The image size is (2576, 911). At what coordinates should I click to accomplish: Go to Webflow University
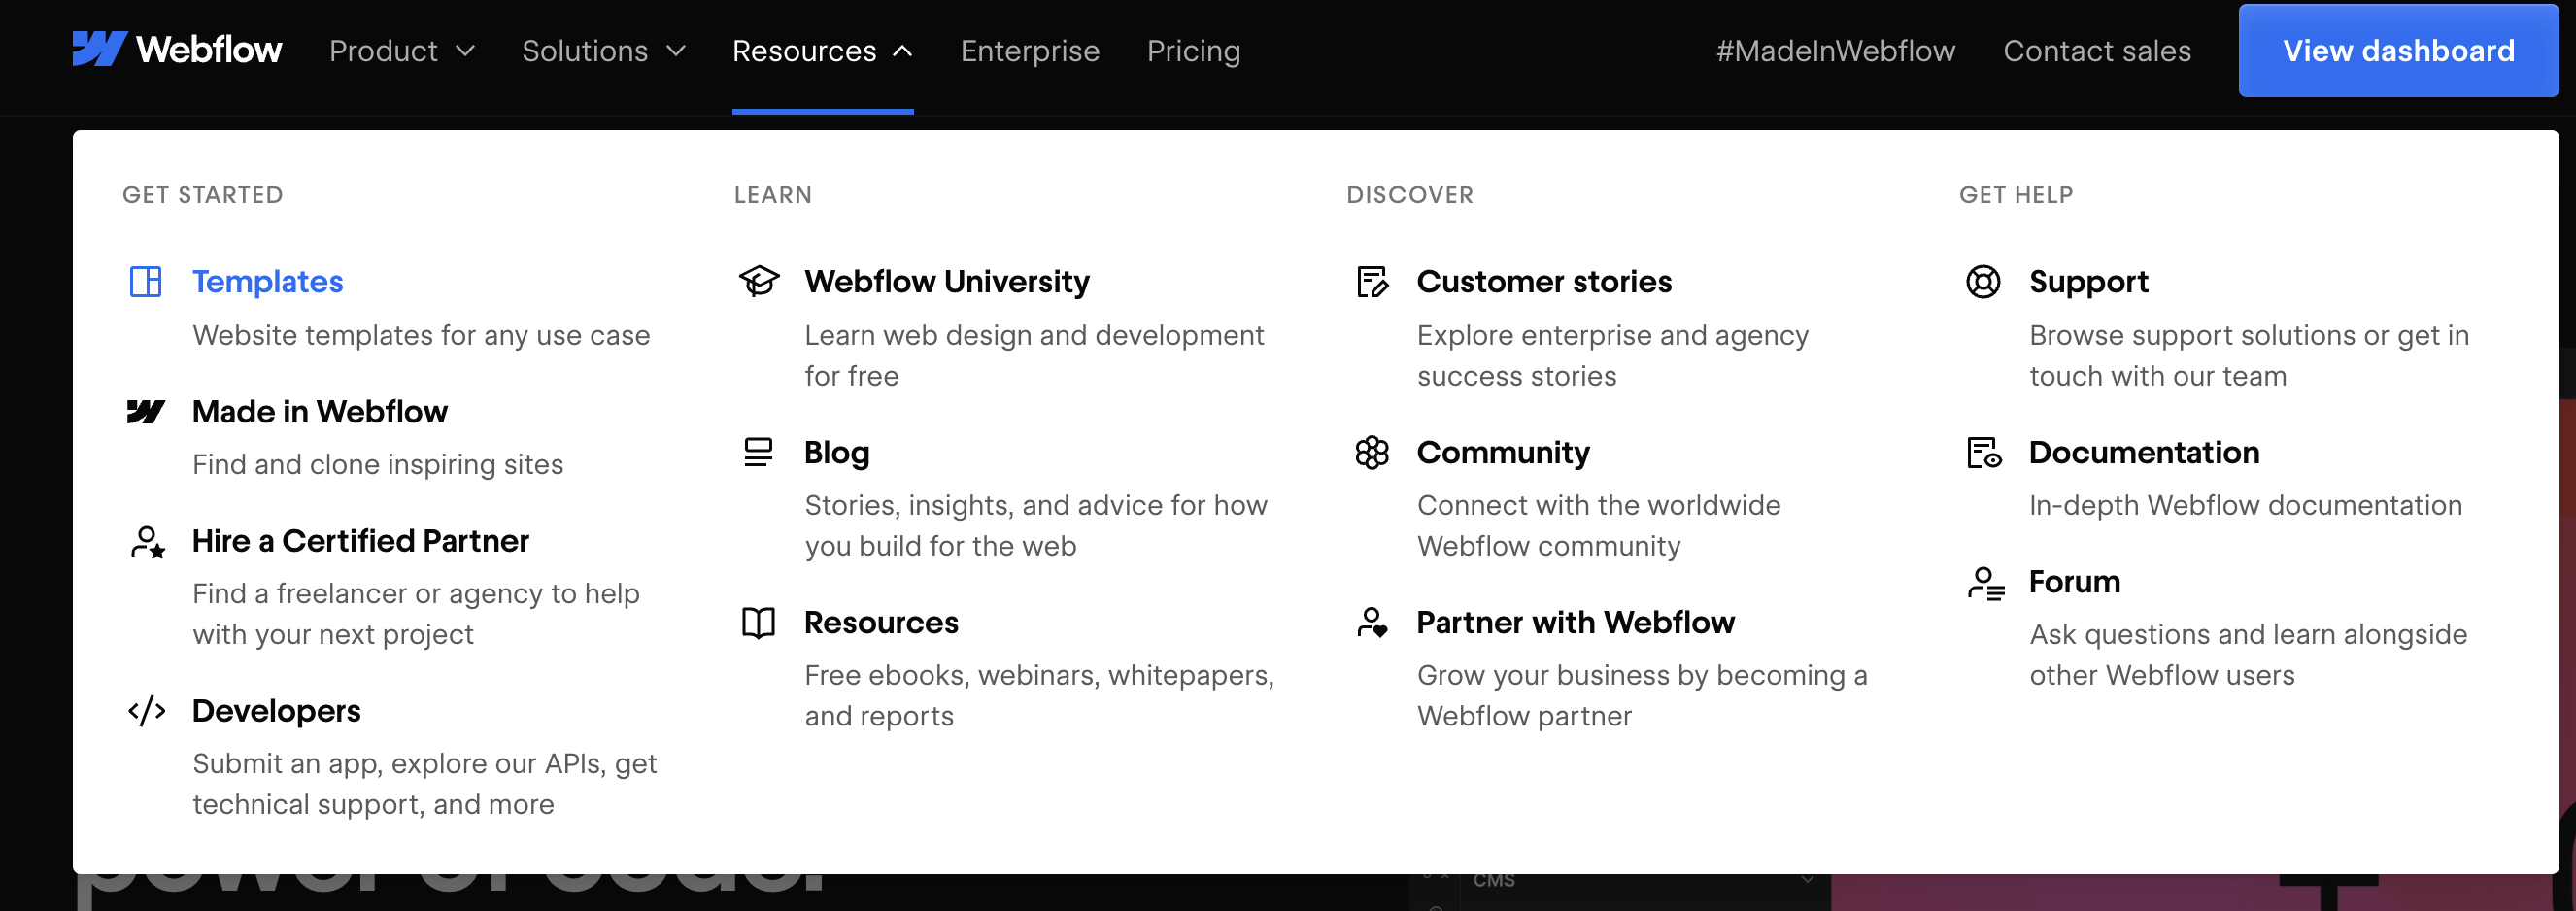coord(946,282)
